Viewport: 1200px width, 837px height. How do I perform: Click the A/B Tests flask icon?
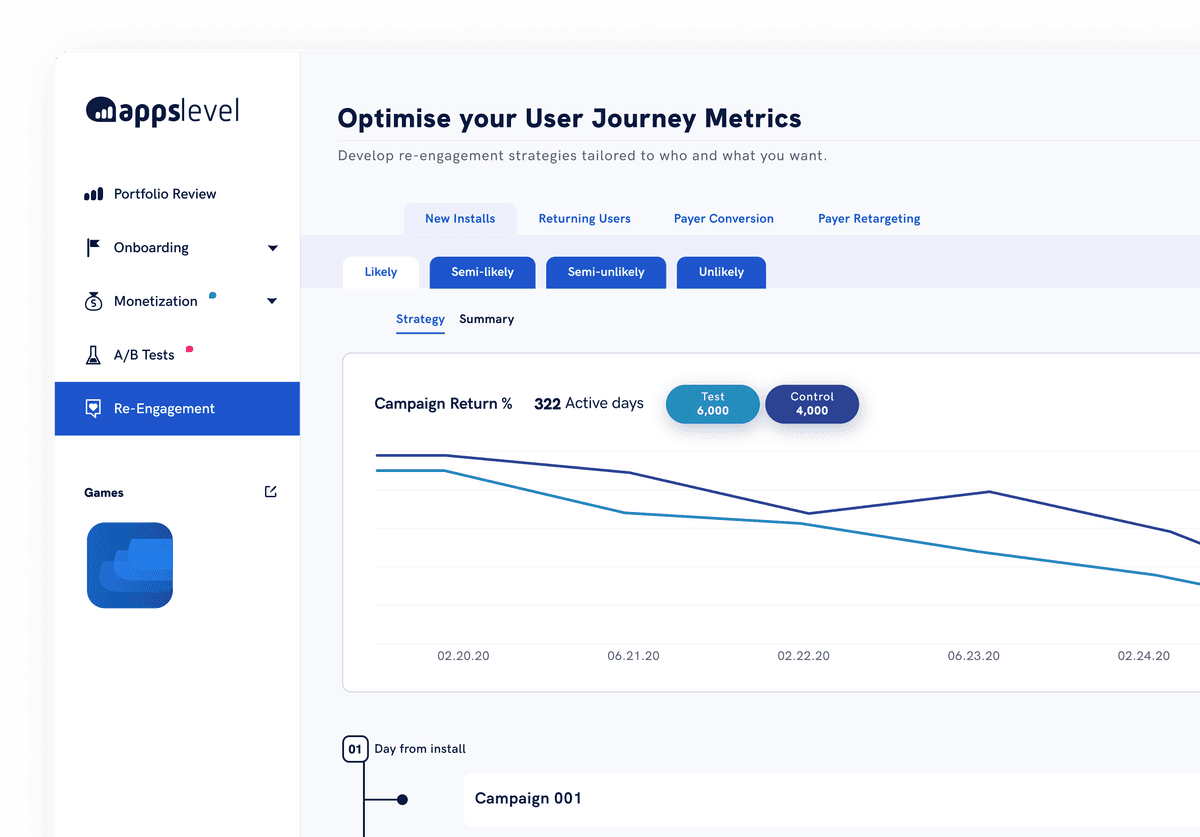click(93, 355)
